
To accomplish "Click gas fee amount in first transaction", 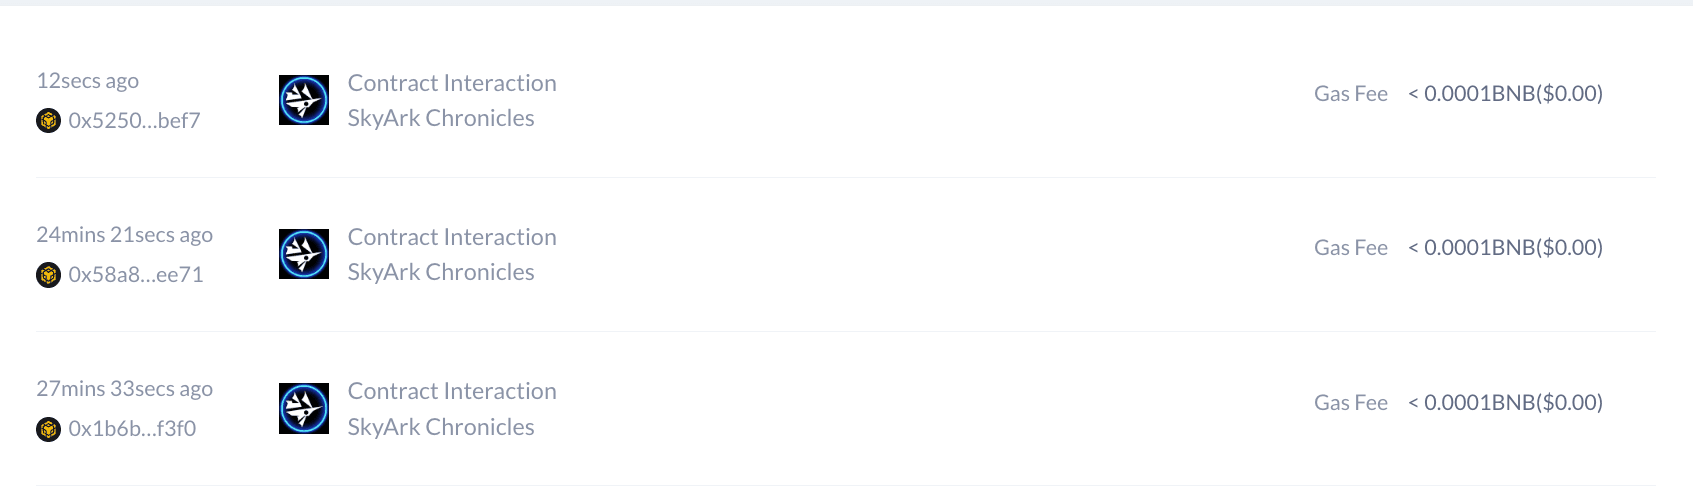I will [1506, 93].
